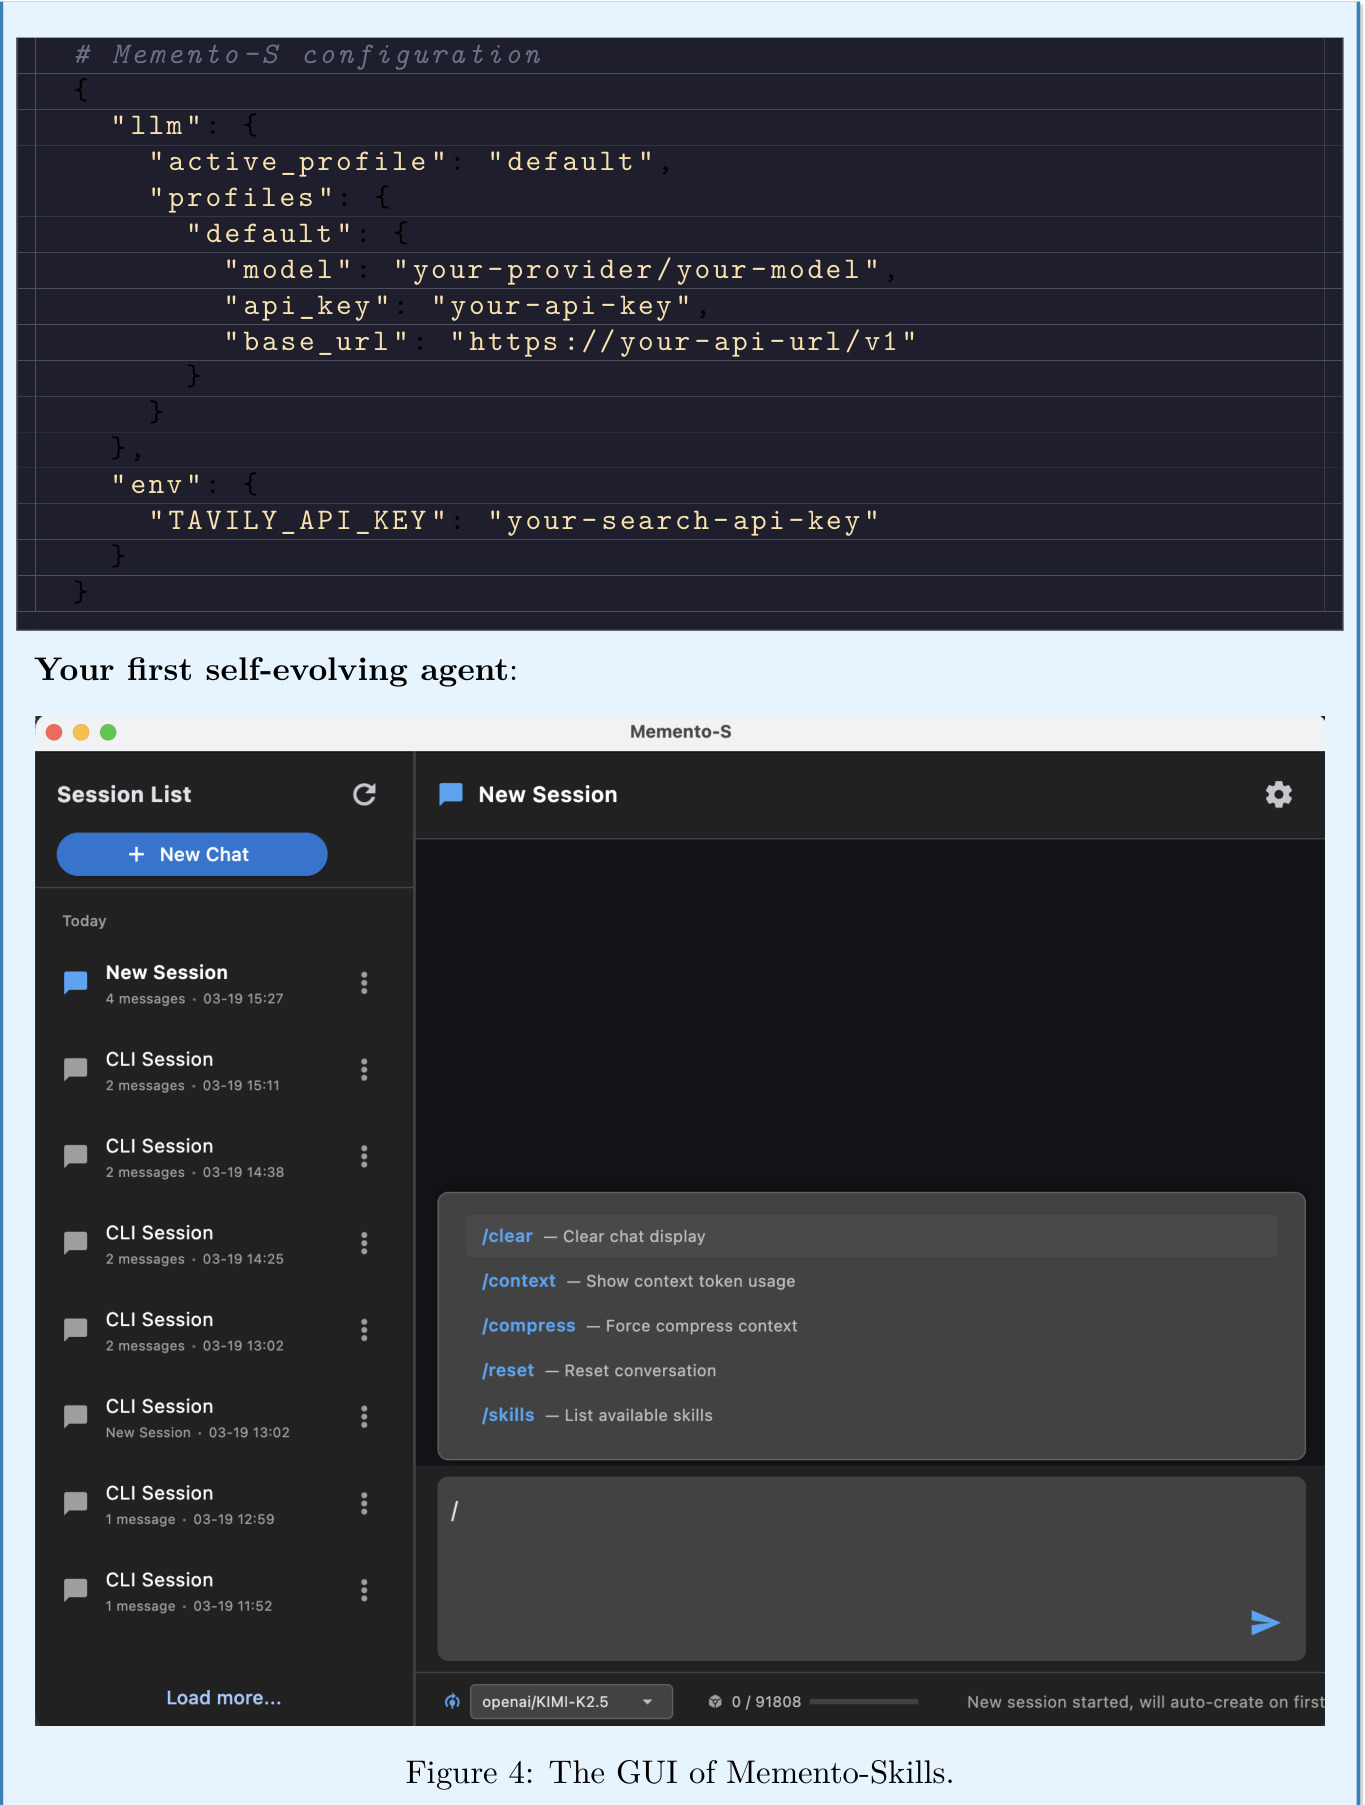Viewport: 1365px width, 1805px height.
Task: Open options for the 11:52 CLI Session
Action: [x=364, y=1590]
